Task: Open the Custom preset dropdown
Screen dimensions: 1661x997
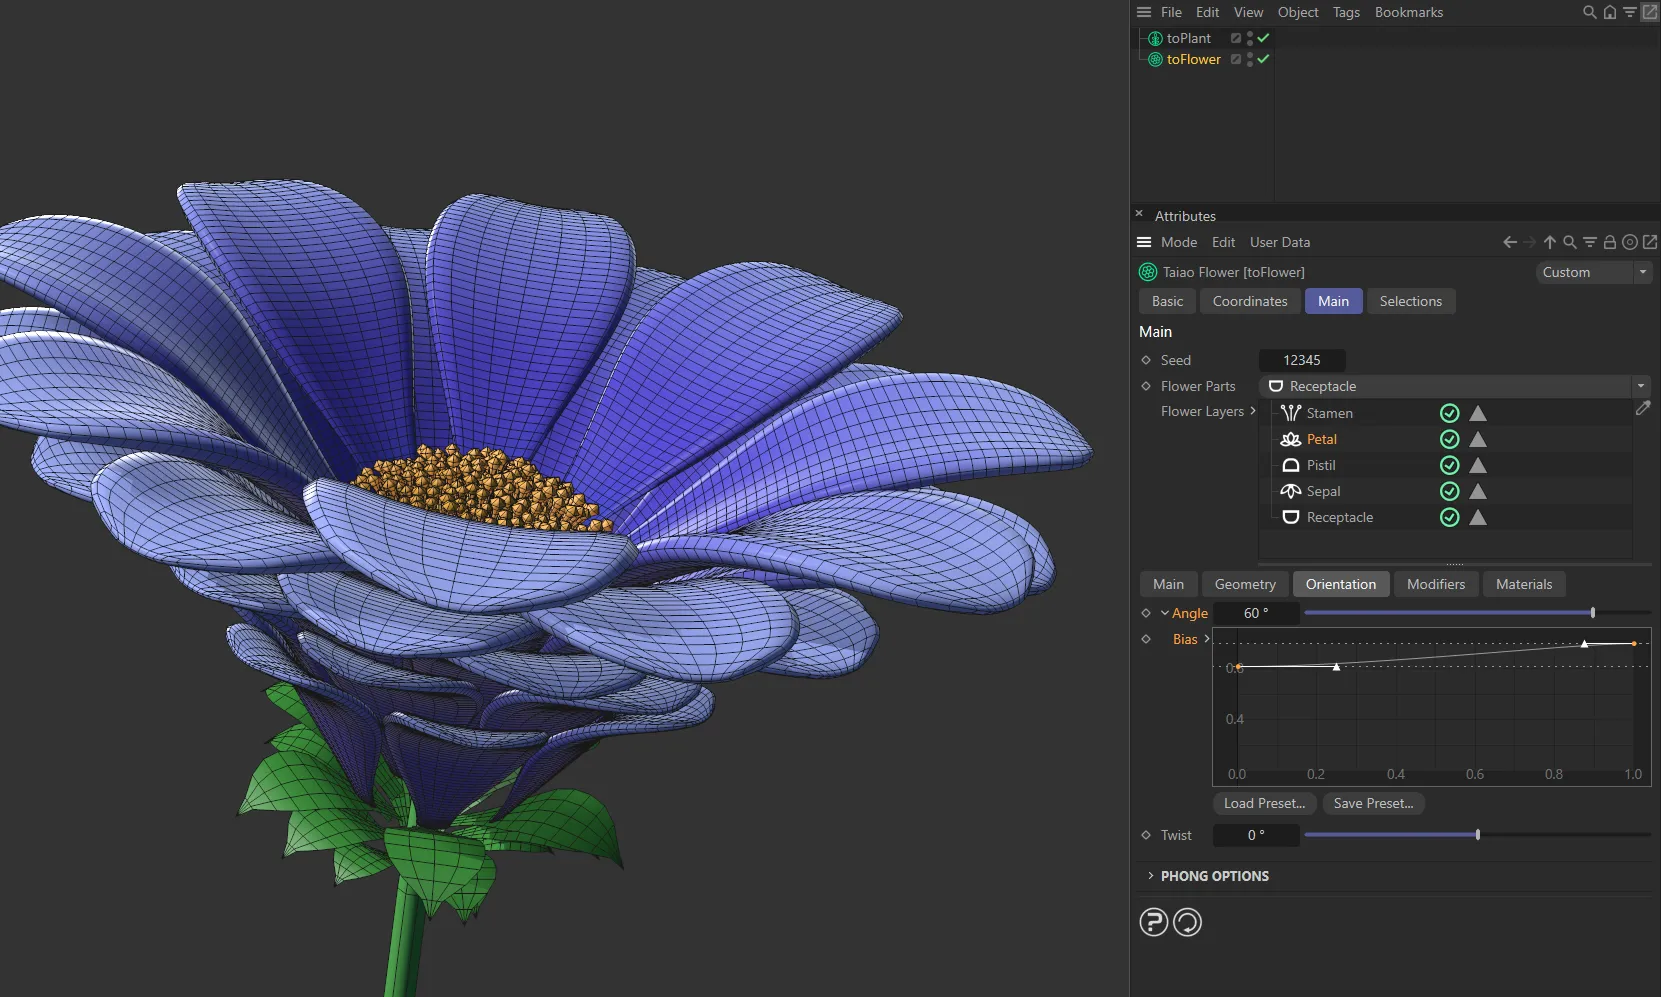Action: 1644,272
